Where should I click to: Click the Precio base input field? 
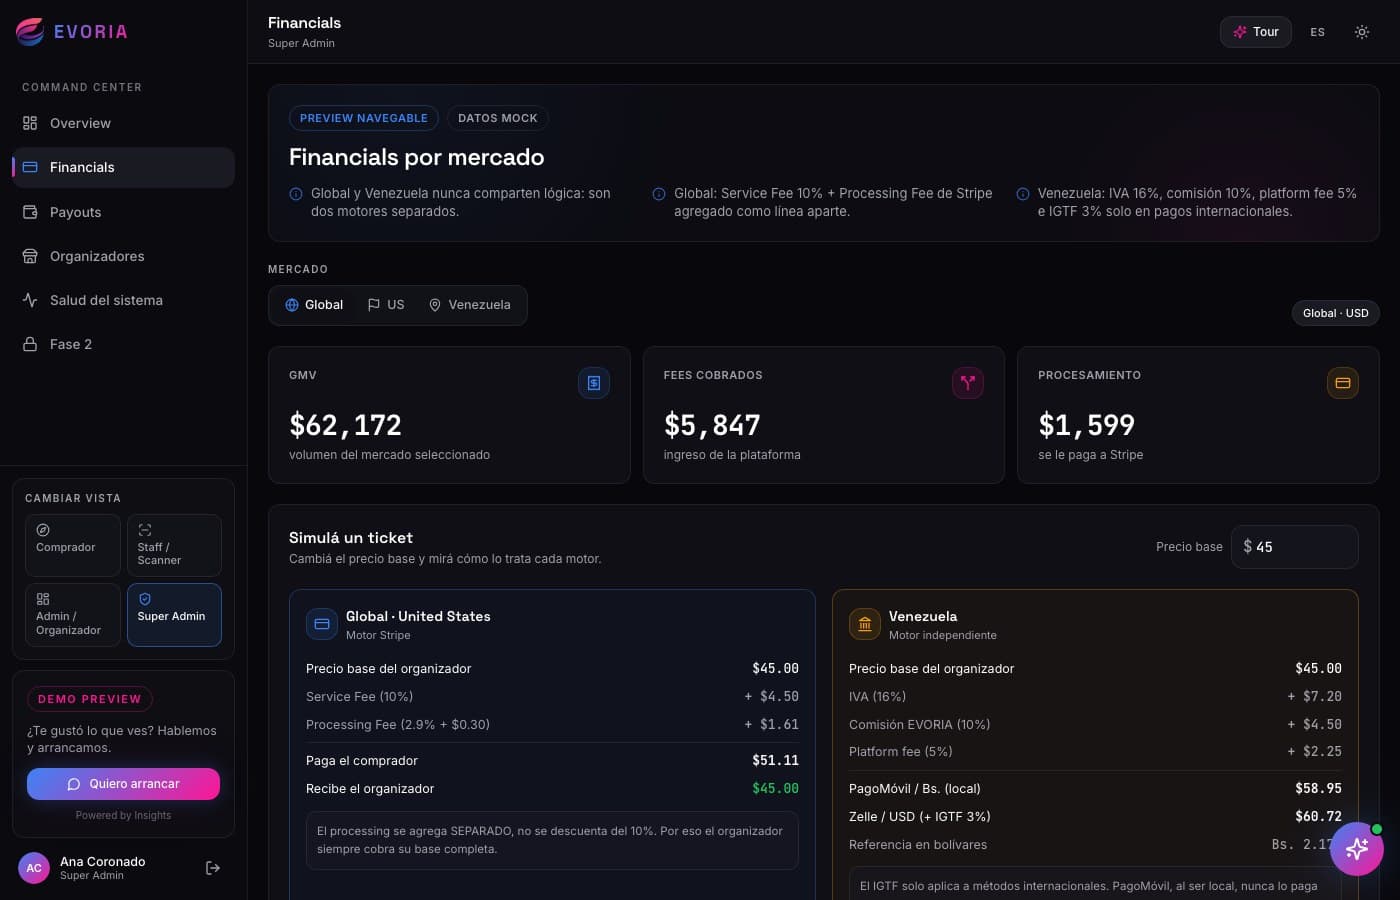pyautogui.click(x=1295, y=547)
